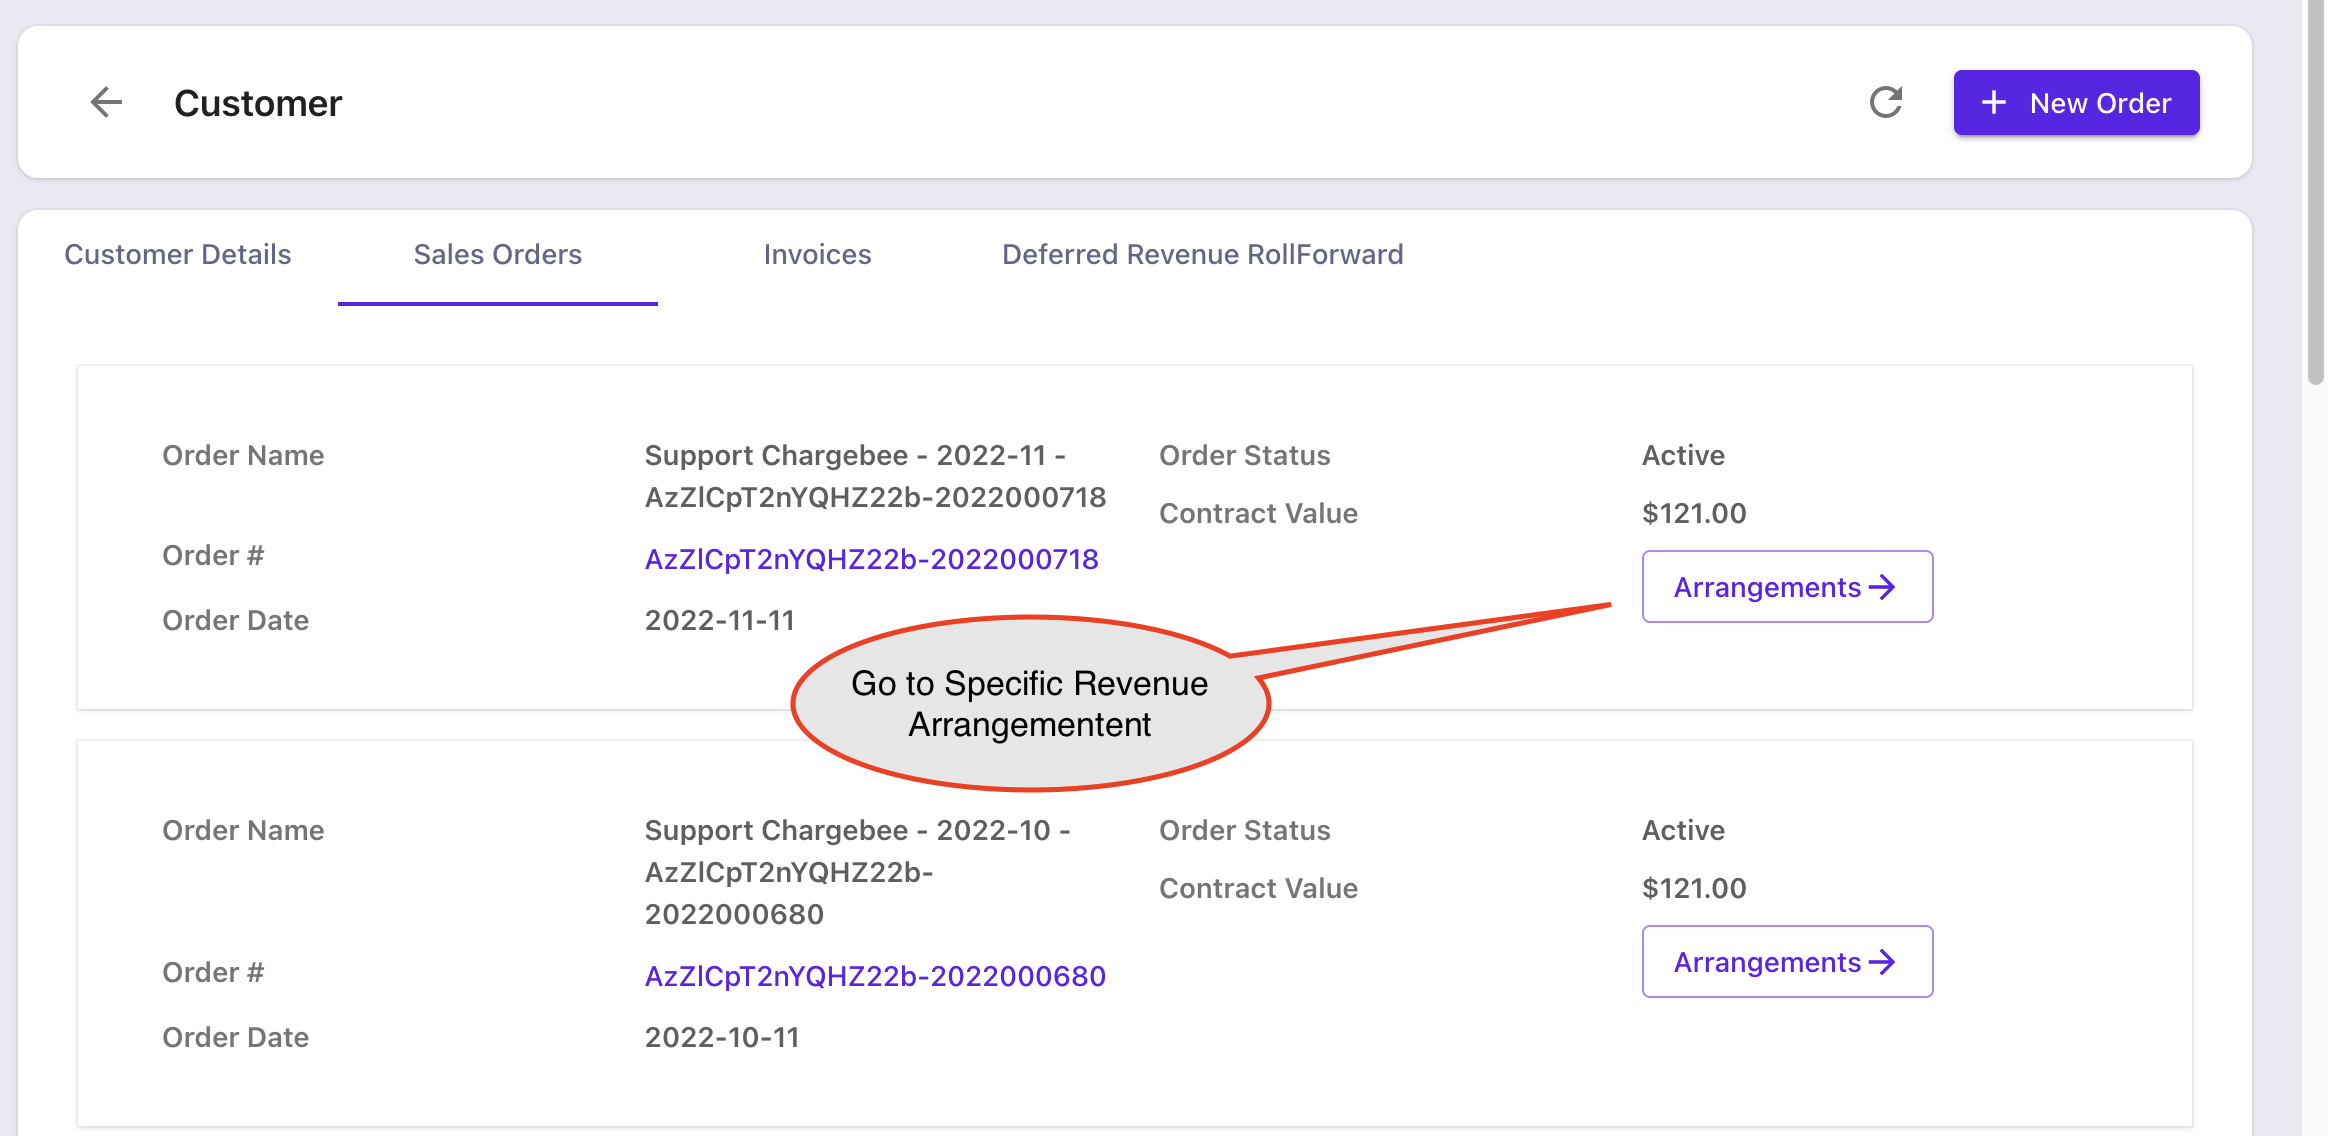The width and height of the screenshot is (2328, 1136).
Task: Select the Sales Orders tab
Action: 497,254
